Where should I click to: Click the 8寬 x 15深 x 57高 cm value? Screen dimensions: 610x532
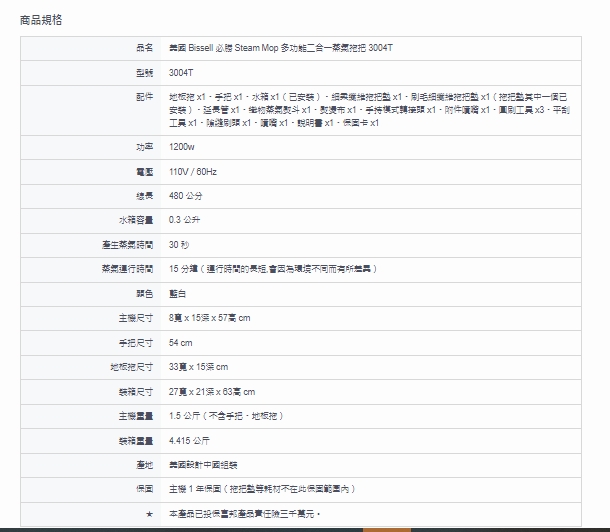point(209,318)
